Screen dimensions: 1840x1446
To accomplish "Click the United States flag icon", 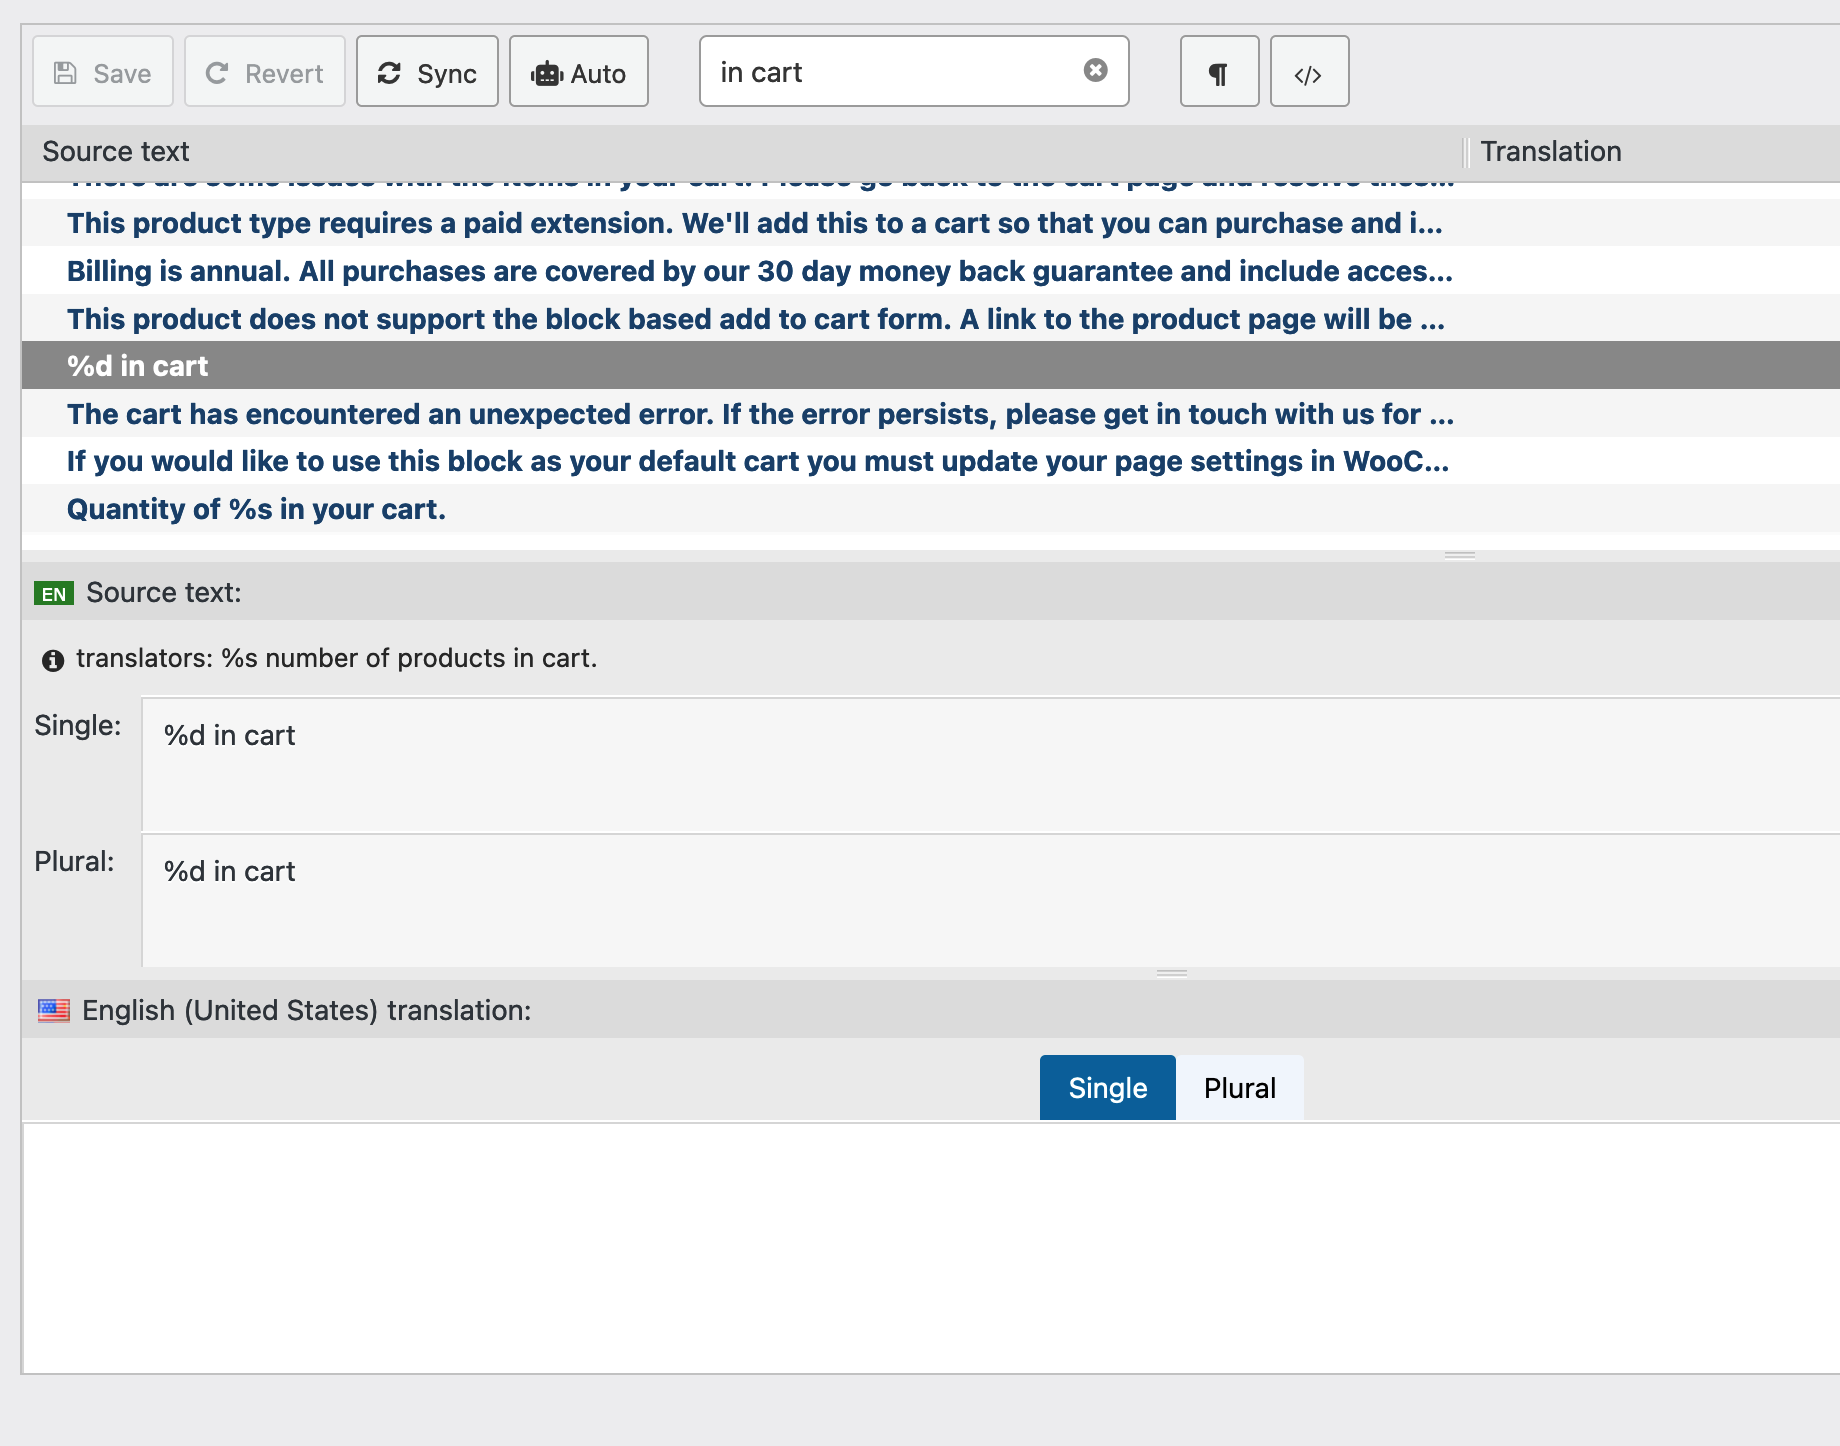I will [54, 1010].
